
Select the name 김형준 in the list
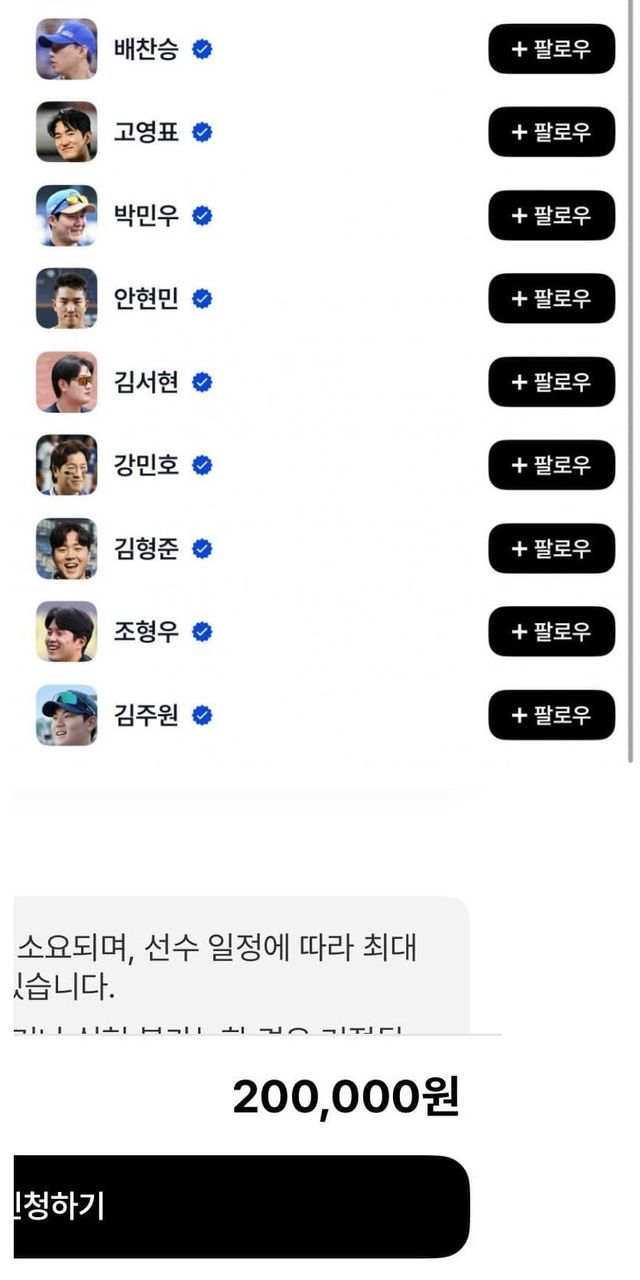(146, 548)
